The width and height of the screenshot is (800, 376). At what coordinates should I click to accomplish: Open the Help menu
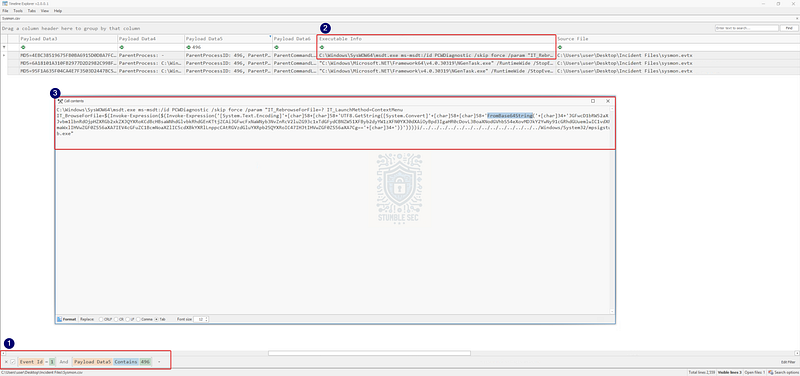[58, 11]
